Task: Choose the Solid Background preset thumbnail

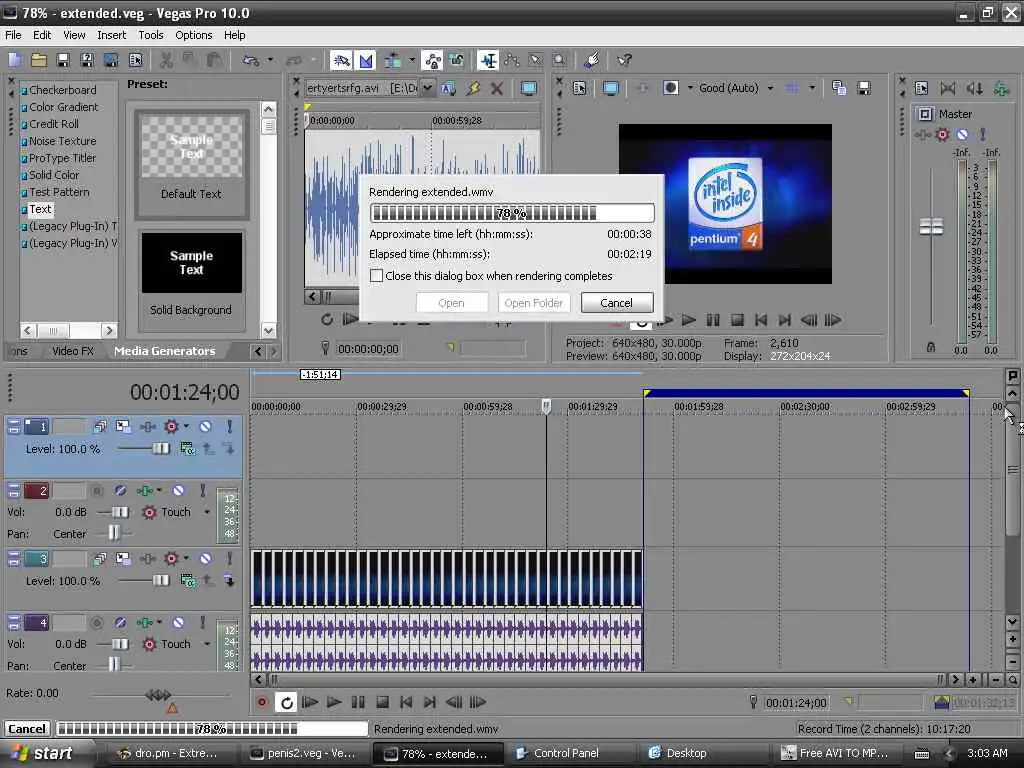Action: click(191, 263)
